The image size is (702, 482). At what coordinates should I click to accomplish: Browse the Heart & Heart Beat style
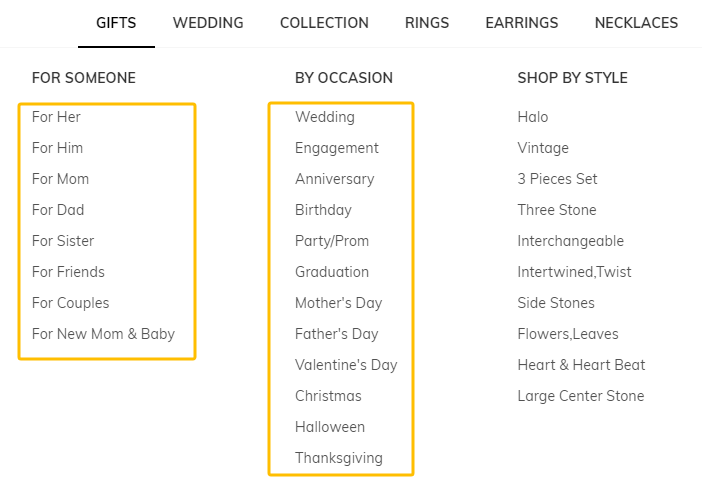[581, 365]
